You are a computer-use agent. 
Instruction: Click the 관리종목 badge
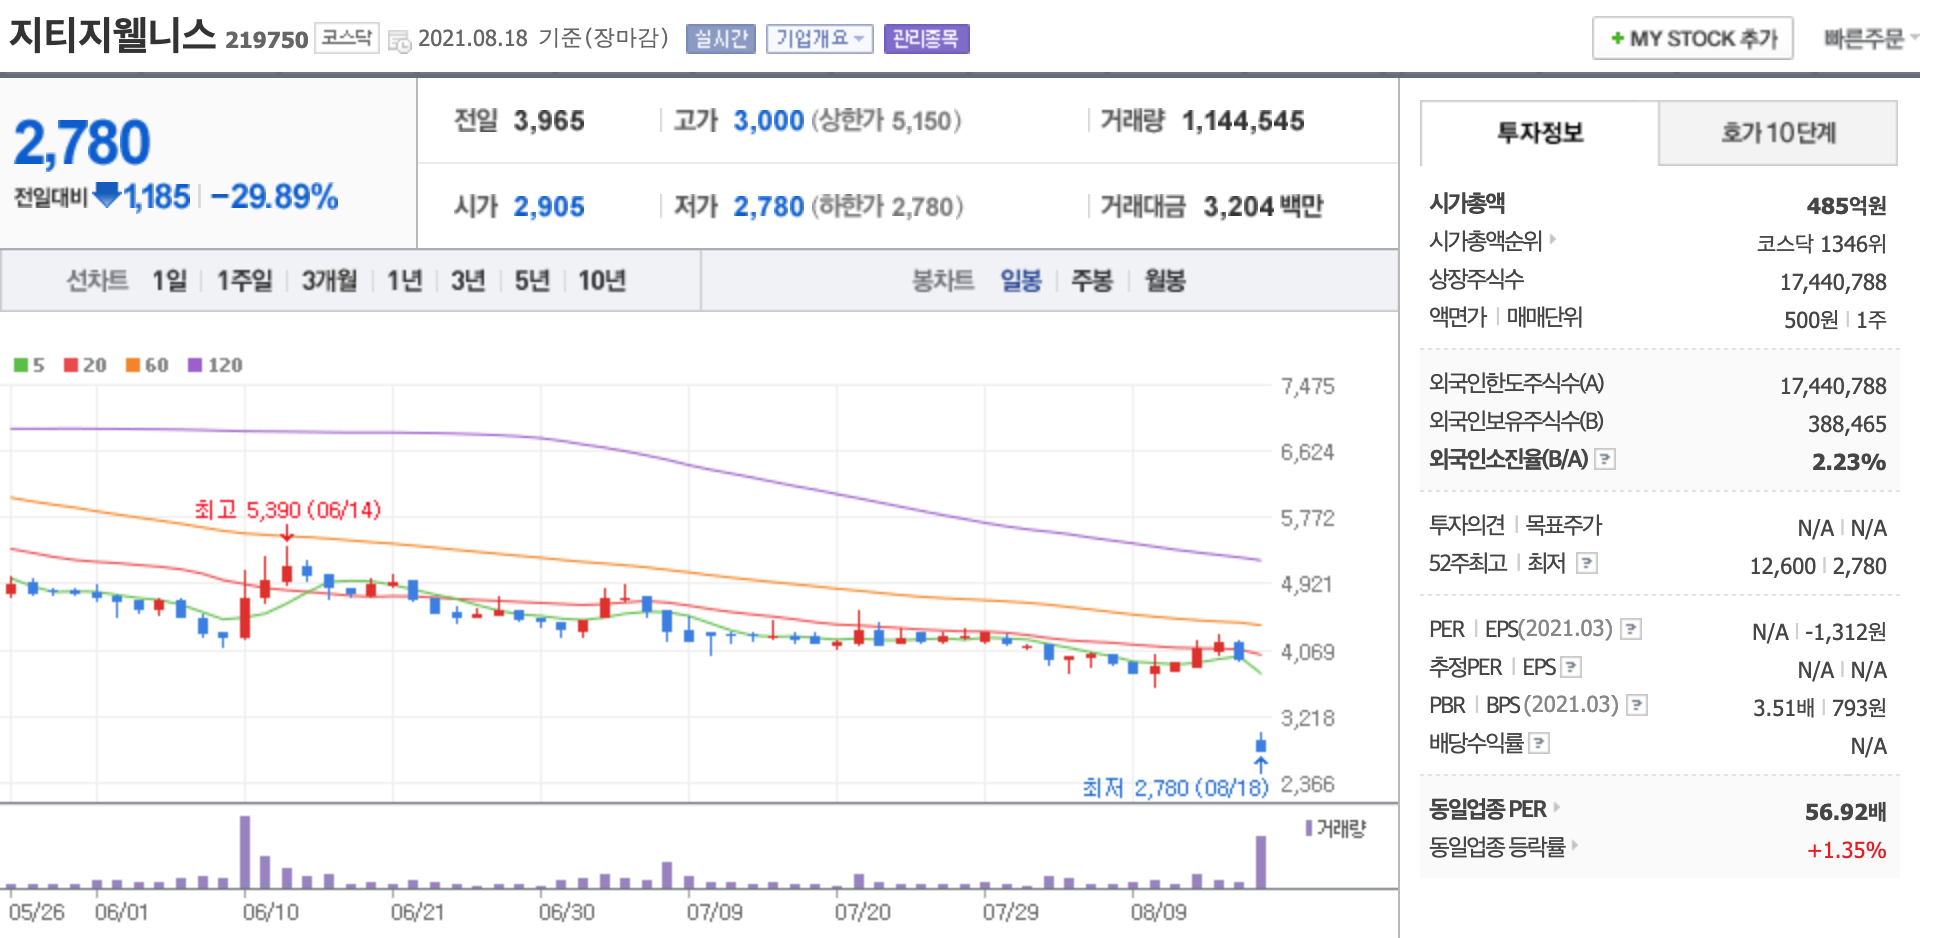pyautogui.click(x=926, y=39)
